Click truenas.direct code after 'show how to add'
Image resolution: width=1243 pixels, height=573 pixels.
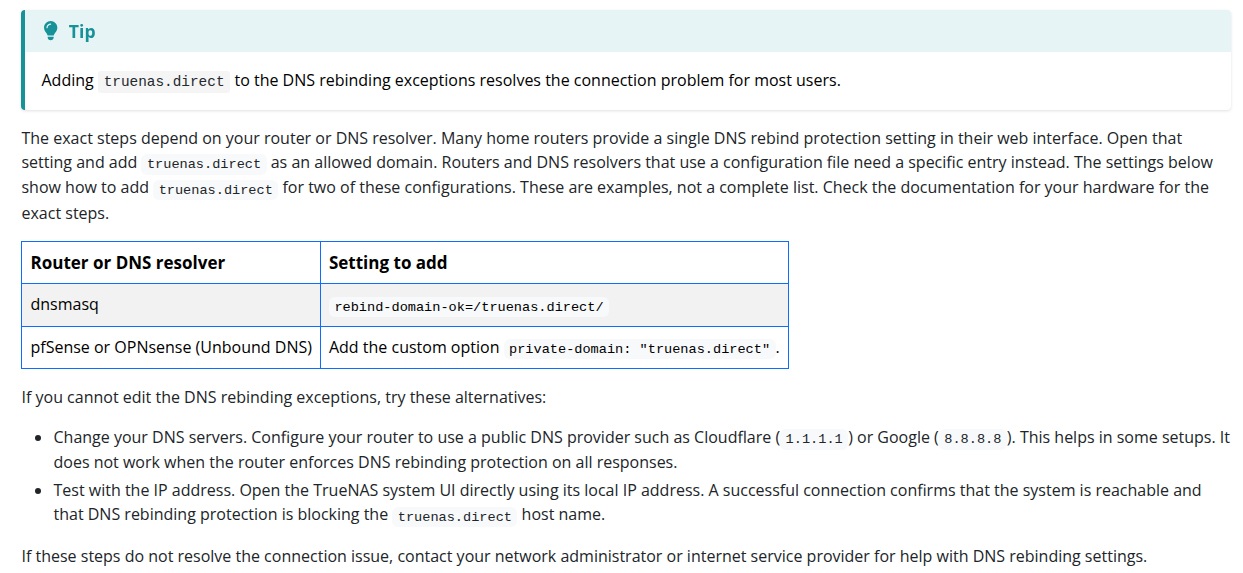tap(215, 189)
